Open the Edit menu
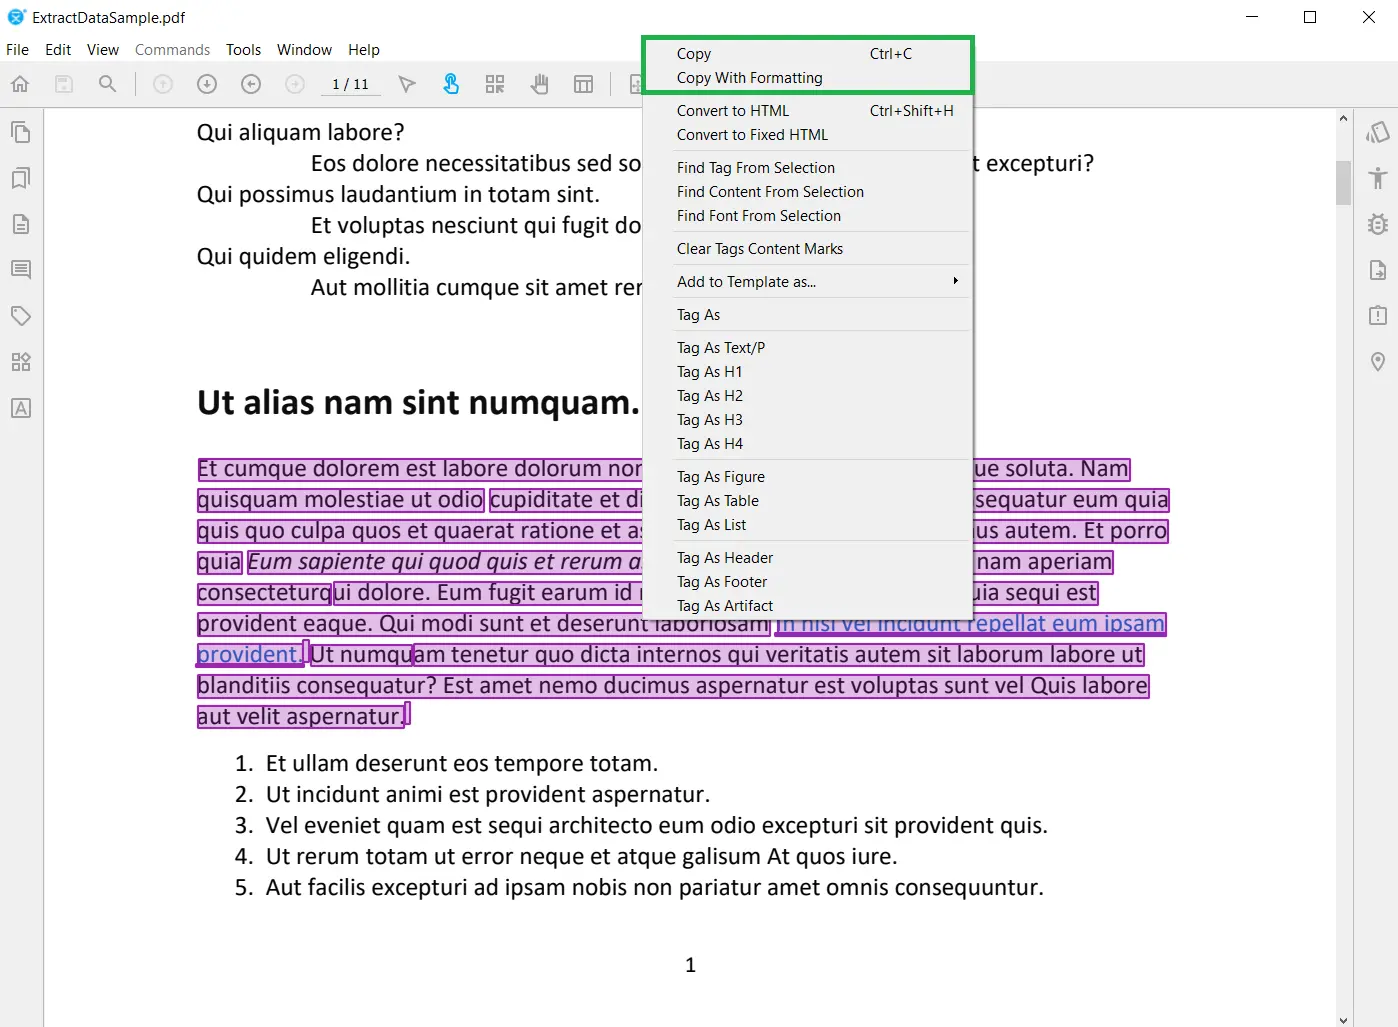Screen dimensions: 1398x1027 (x=58, y=50)
